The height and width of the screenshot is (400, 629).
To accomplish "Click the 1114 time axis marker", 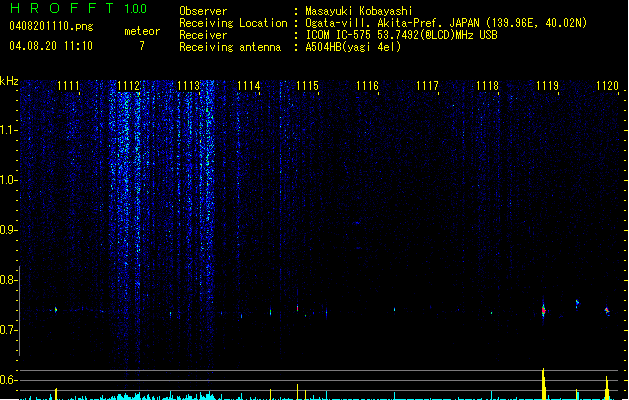I will click(248, 86).
